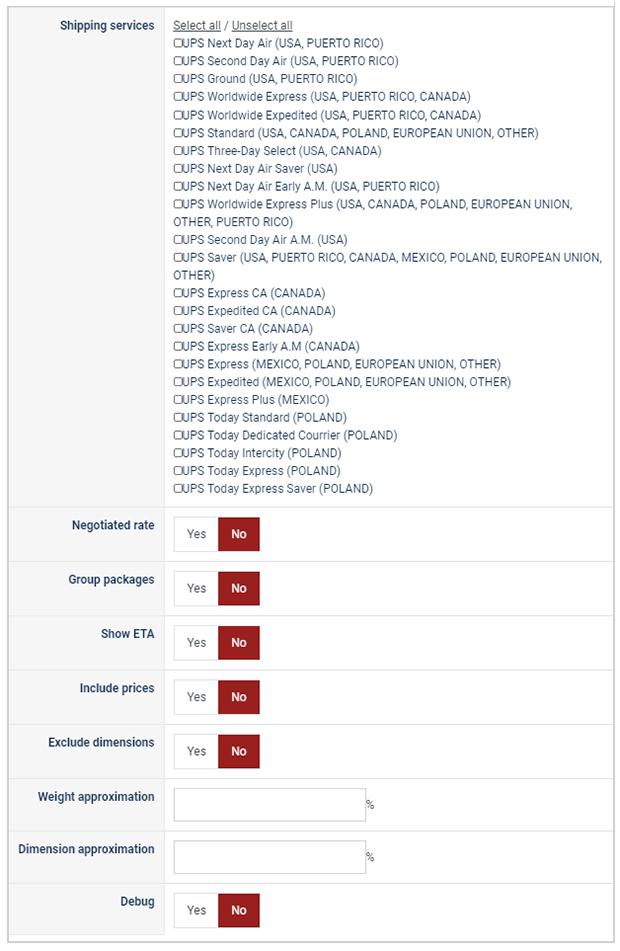Image resolution: width=620 pixels, height=951 pixels.
Task: Set Negotiated rate to No
Action: [239, 534]
